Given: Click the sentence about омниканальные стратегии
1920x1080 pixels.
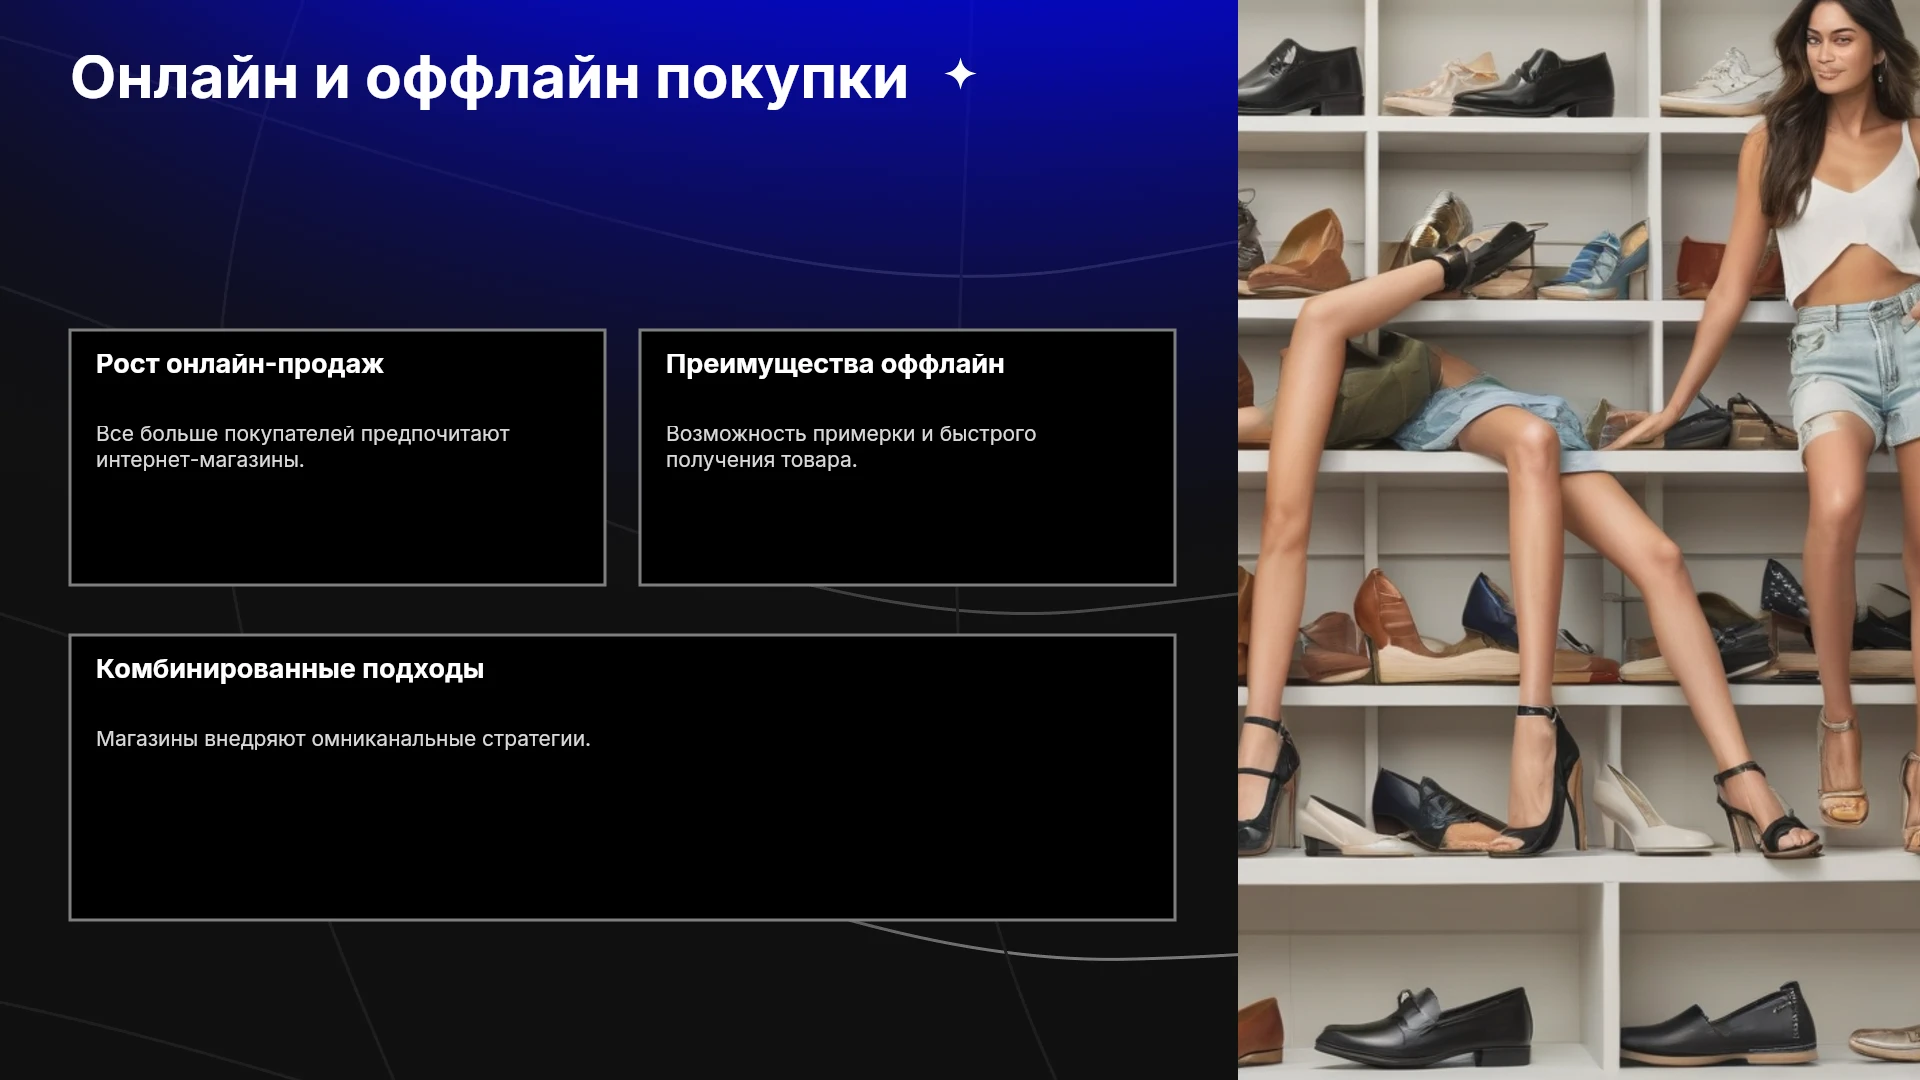Looking at the screenshot, I should 343,739.
